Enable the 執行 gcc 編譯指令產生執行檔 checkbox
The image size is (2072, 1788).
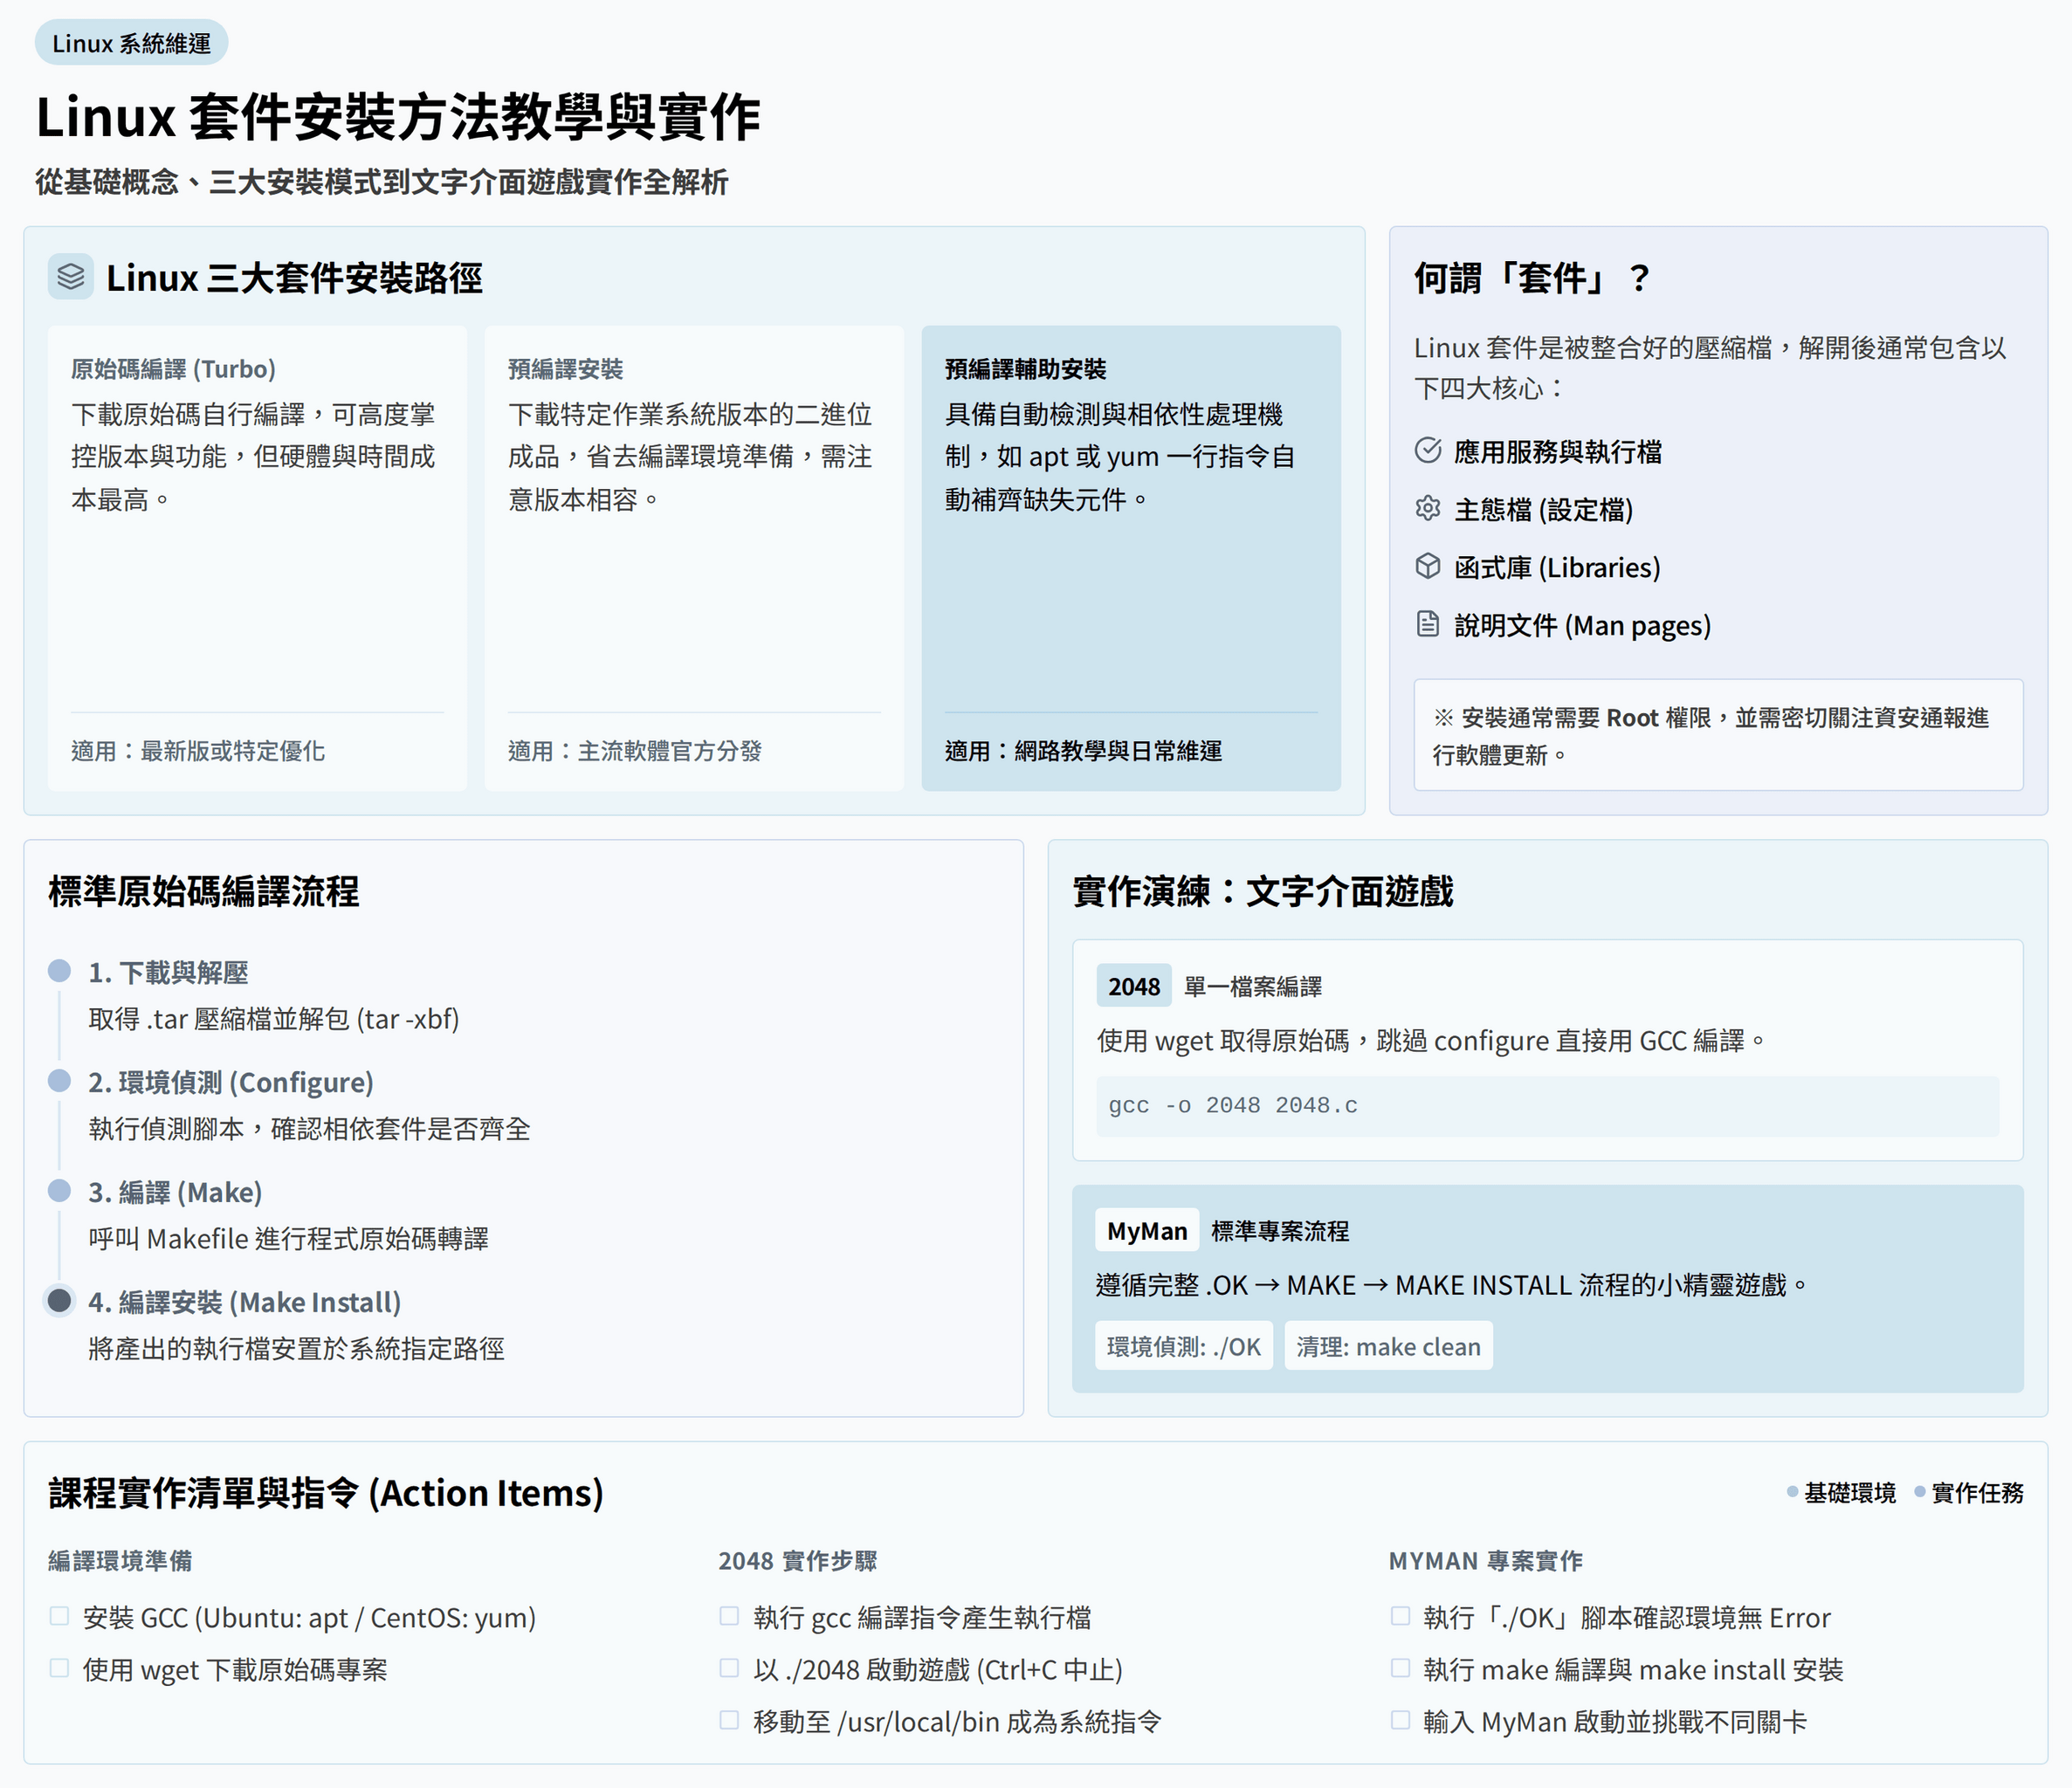729,1616
